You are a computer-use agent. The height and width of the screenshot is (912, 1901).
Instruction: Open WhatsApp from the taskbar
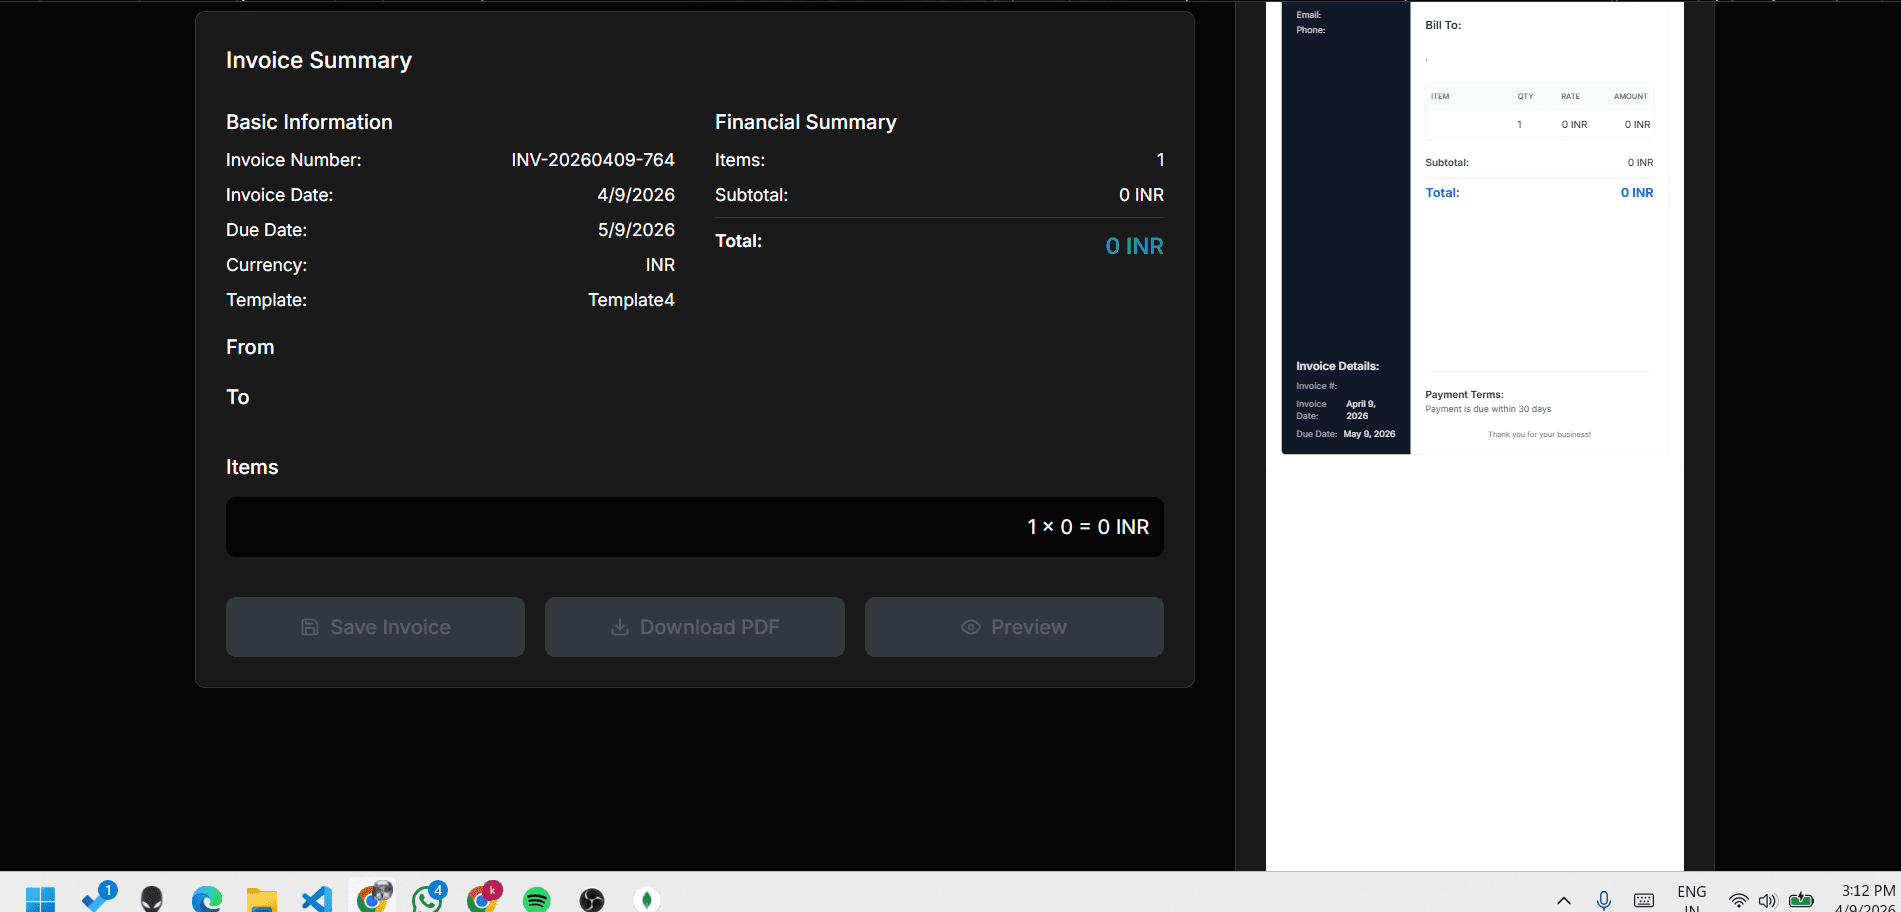(x=428, y=899)
